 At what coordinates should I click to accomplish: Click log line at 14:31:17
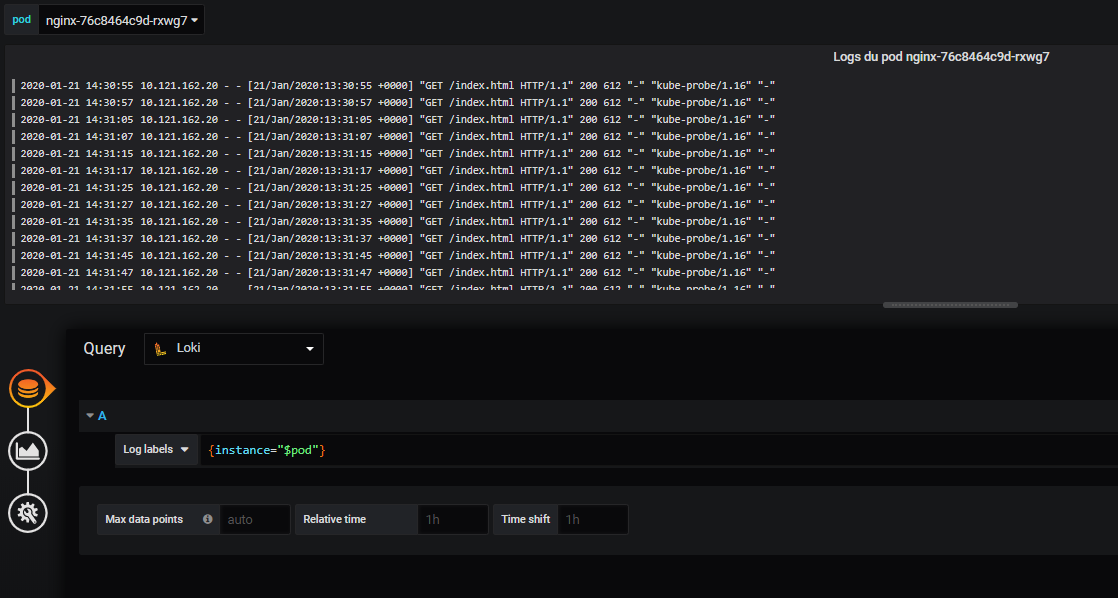click(x=397, y=170)
